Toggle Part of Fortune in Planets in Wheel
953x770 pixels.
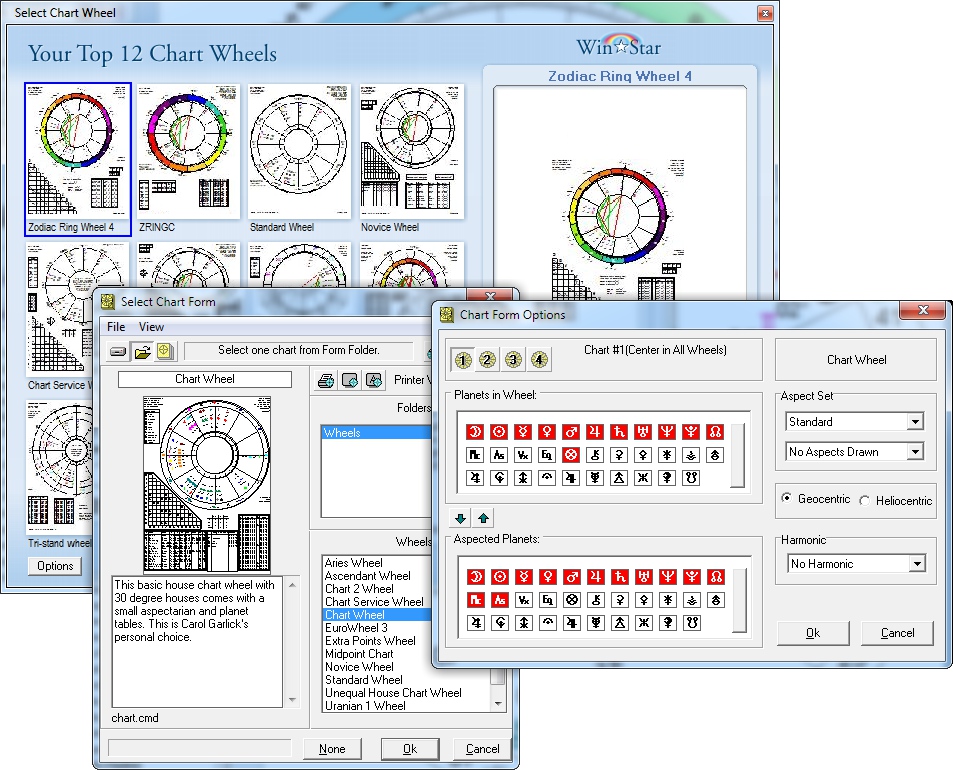click(571, 455)
